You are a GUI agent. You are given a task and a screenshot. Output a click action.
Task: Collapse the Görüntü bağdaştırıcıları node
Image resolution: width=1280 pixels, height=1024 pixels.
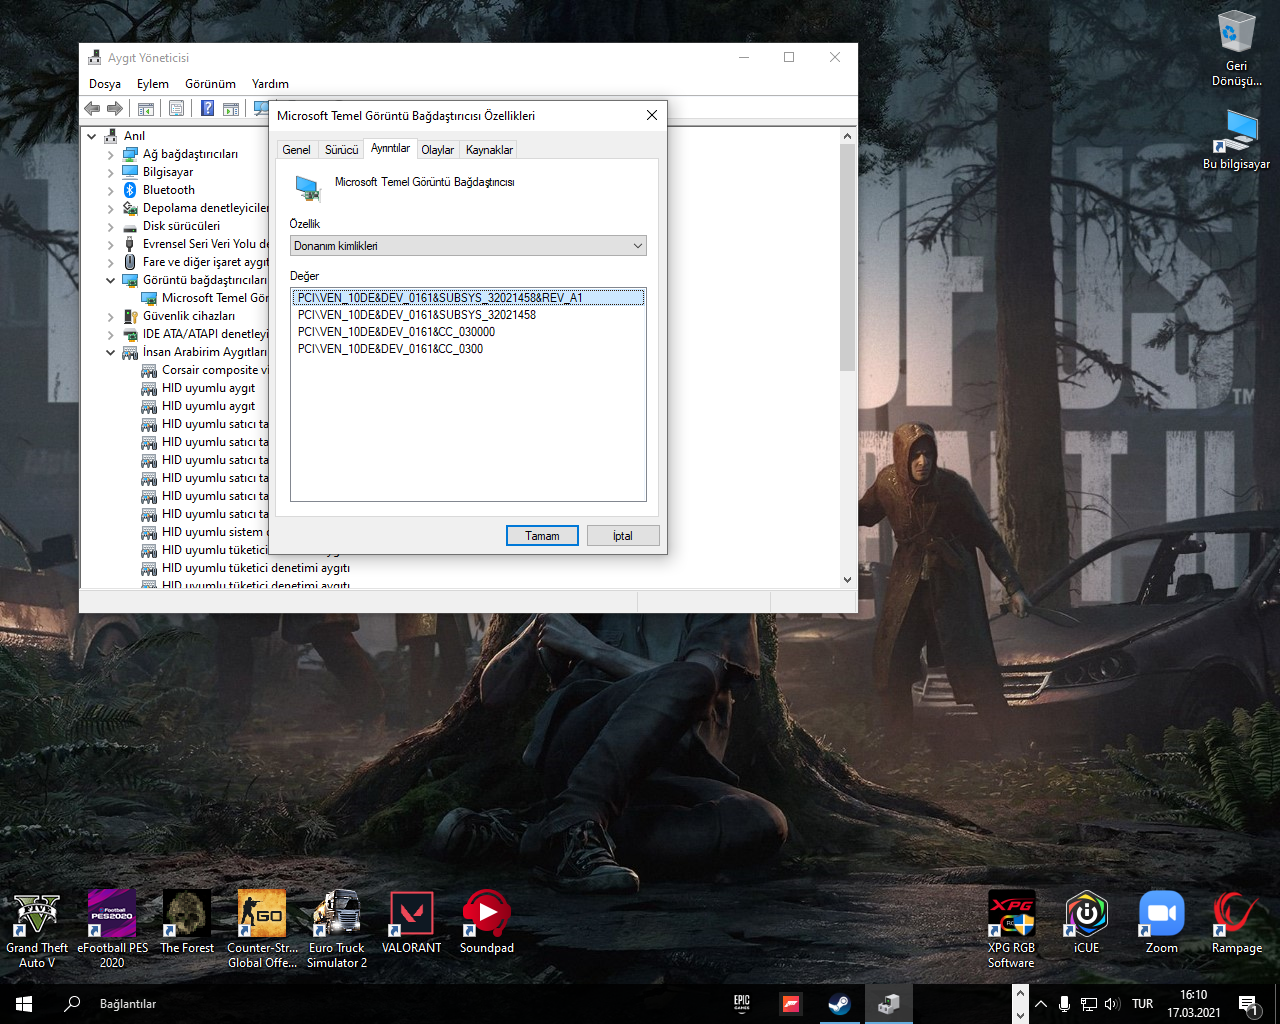tap(110, 281)
